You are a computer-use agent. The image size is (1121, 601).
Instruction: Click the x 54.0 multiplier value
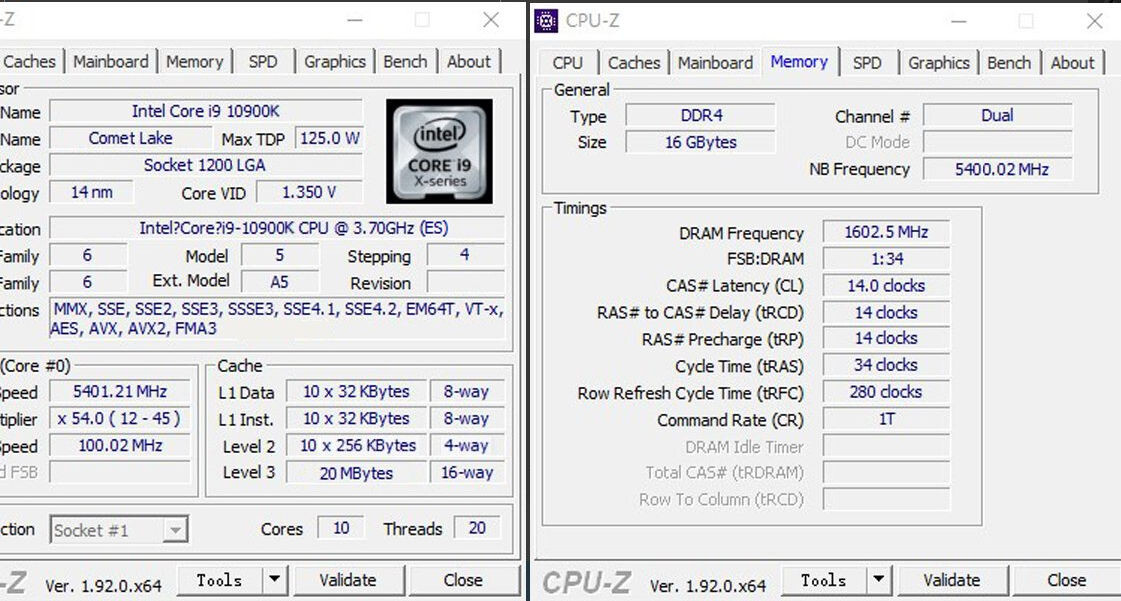click(x=119, y=418)
